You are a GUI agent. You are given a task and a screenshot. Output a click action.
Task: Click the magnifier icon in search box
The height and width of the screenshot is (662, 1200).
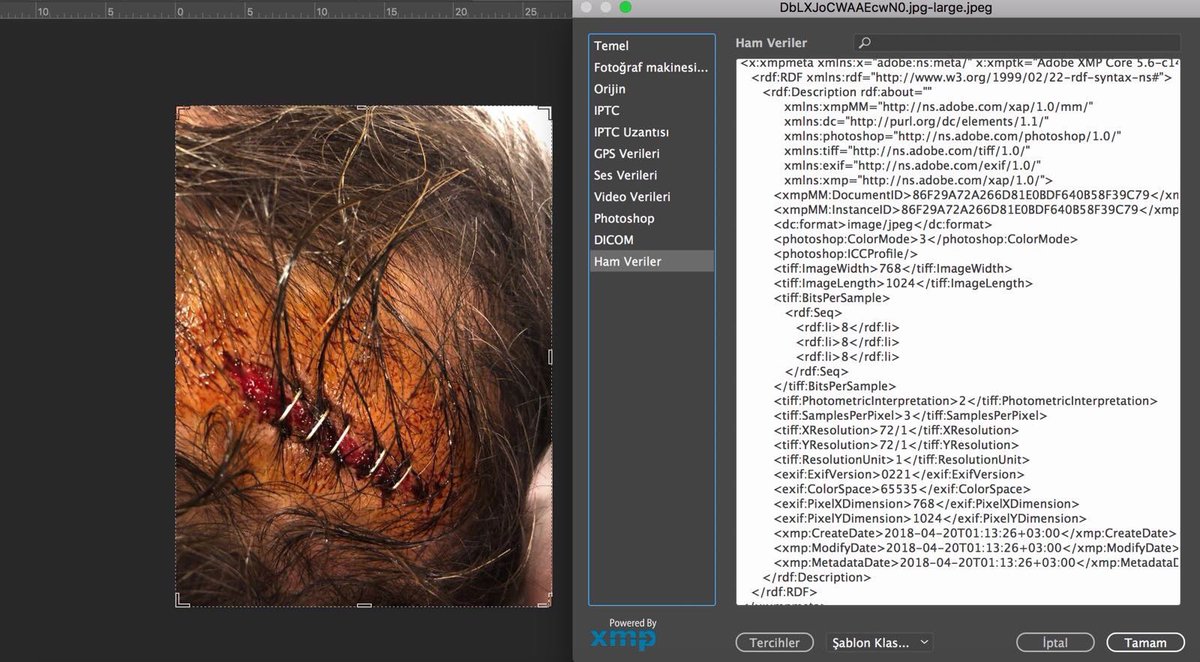[865, 43]
